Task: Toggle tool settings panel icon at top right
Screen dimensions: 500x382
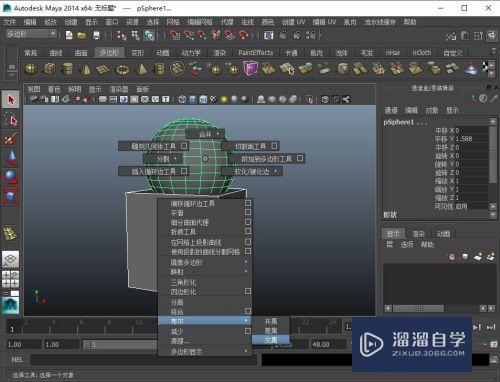Action: 479,36
